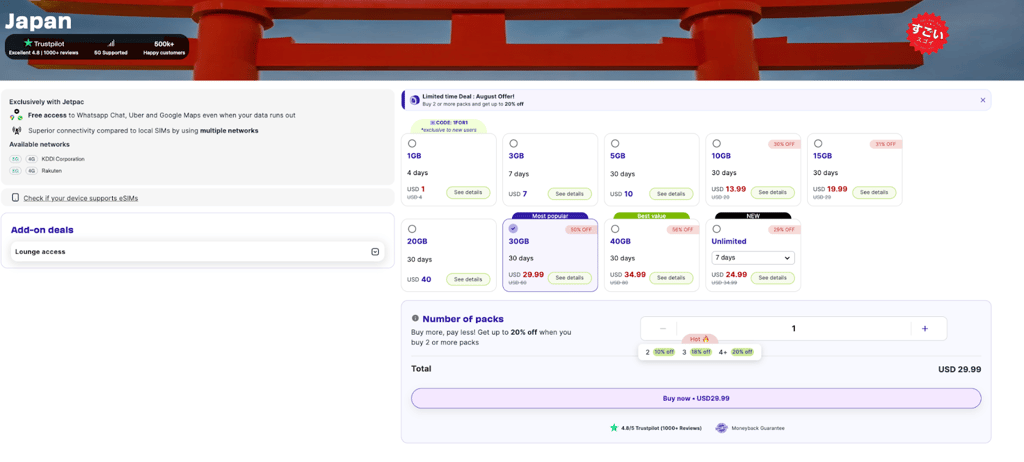Click the minus icon to reduce packs
The image size is (1024, 462).
(663, 329)
